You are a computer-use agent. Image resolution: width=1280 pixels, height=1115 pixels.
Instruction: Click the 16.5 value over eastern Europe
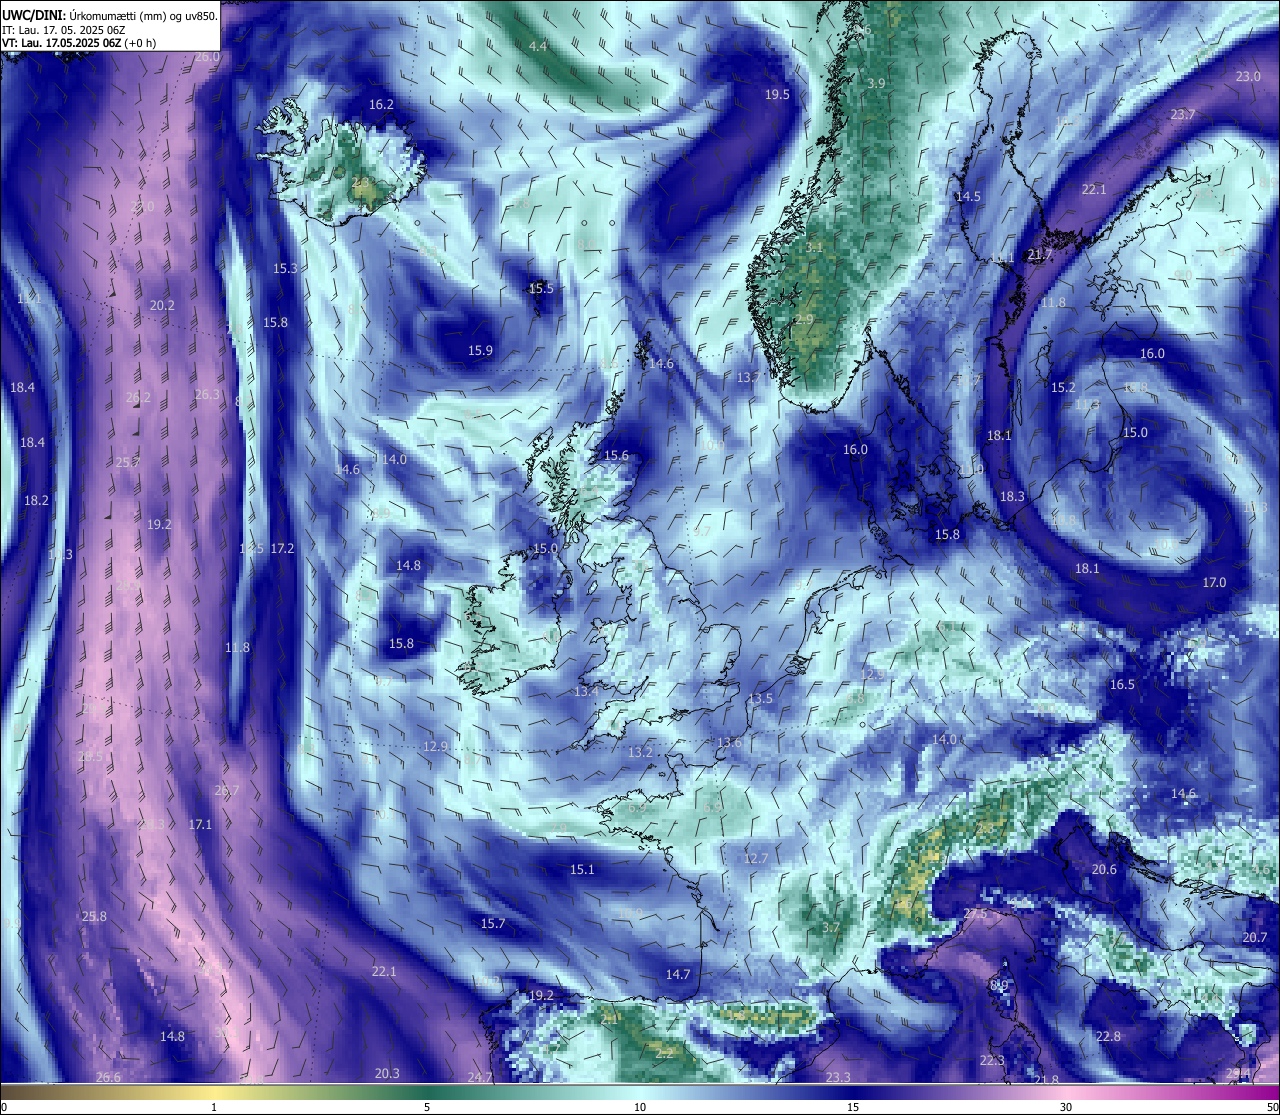1123,684
